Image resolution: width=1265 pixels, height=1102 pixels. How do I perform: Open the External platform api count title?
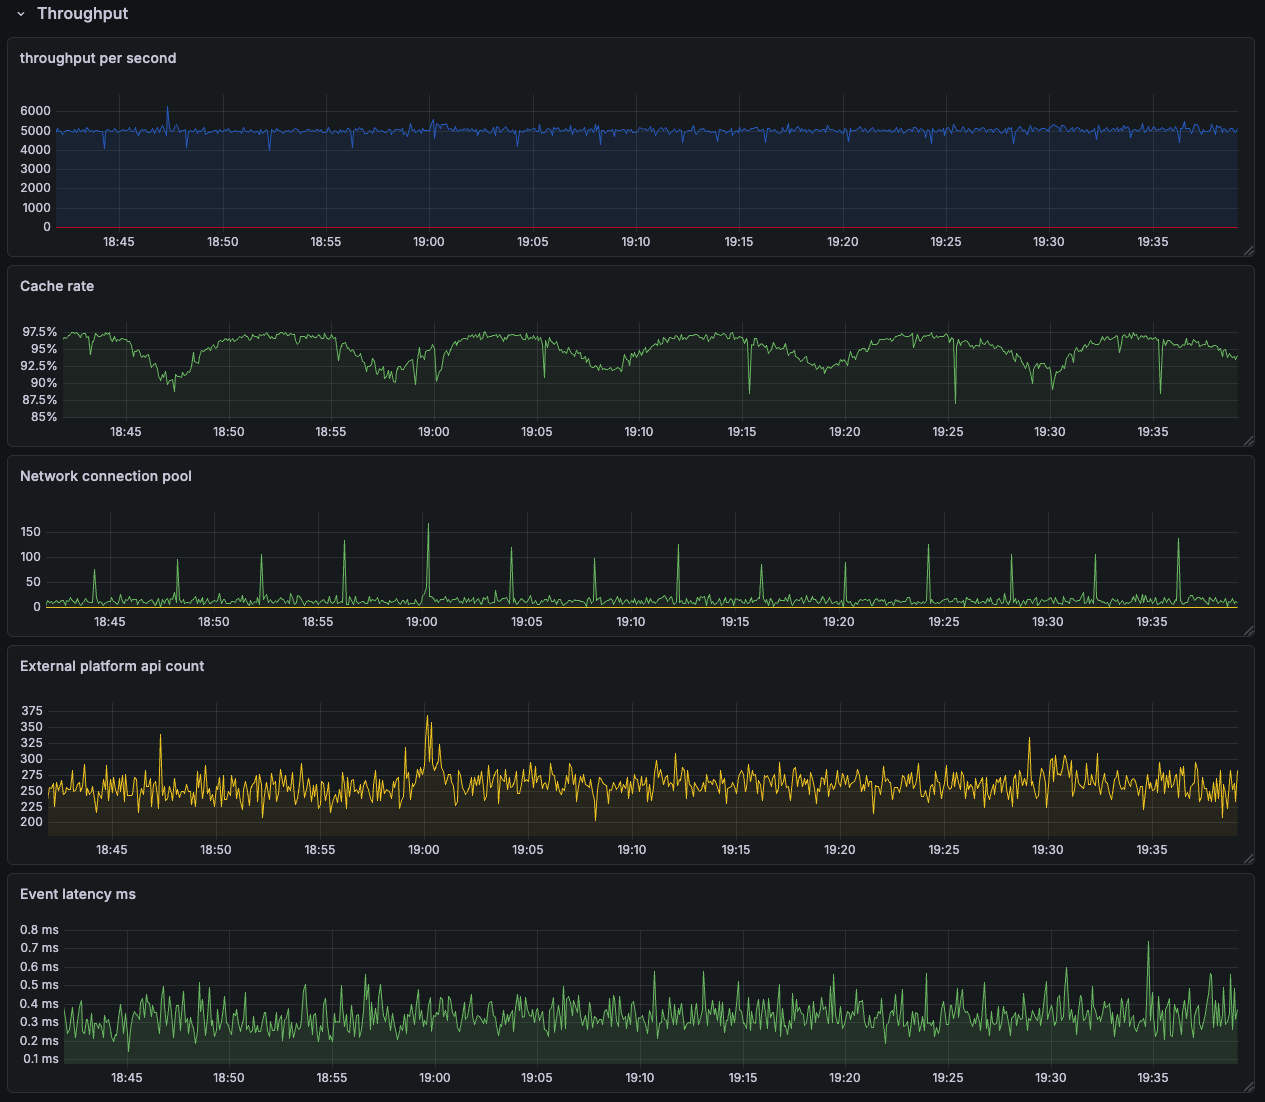coord(112,666)
